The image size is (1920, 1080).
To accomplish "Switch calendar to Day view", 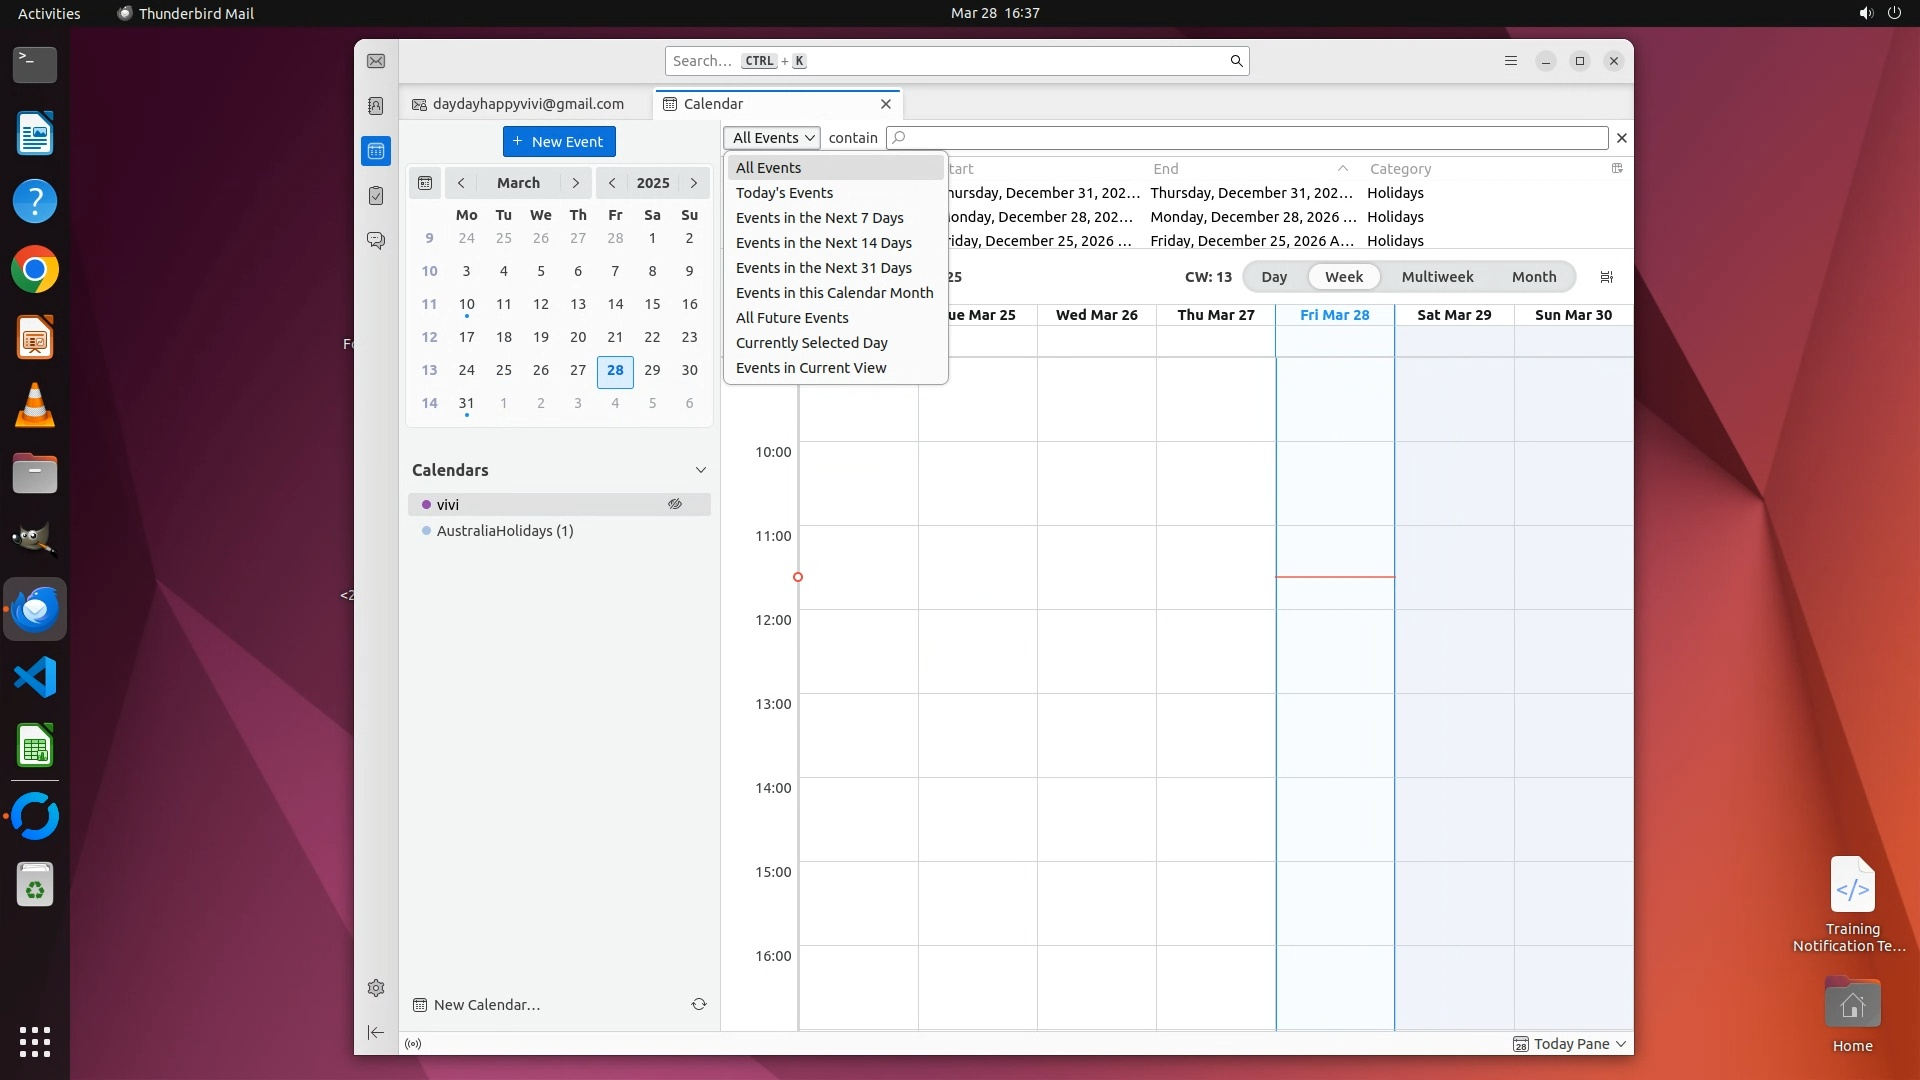I will pos(1273,277).
